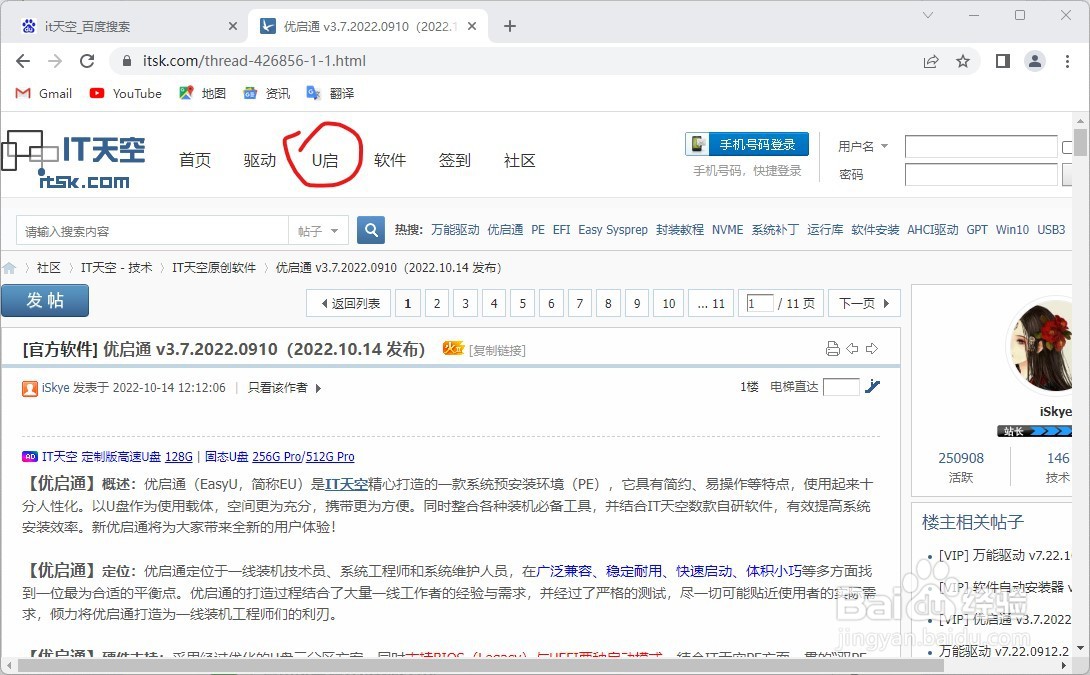Click the IT天空 link in post text
Screen dimensions: 1090x675
(x=345, y=485)
